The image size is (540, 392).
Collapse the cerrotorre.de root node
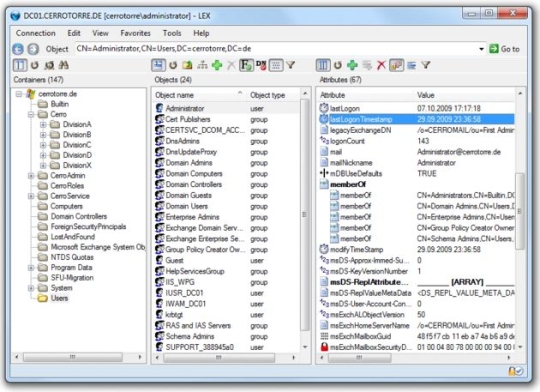coord(19,94)
